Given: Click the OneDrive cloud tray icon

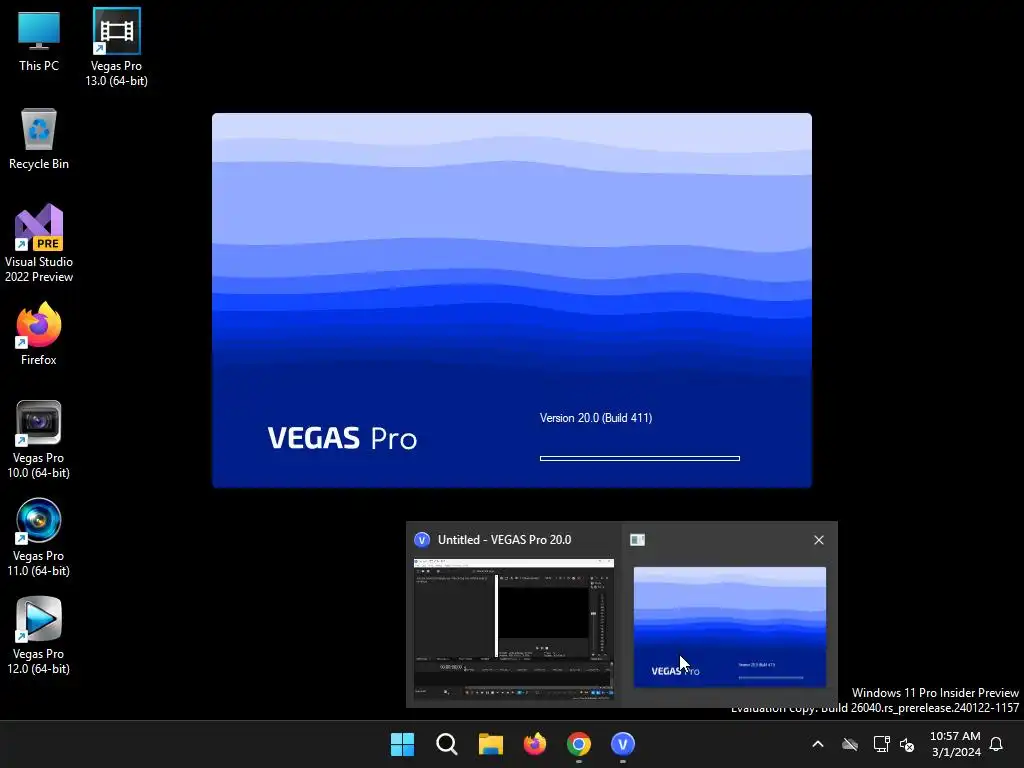Looking at the screenshot, I should point(850,744).
